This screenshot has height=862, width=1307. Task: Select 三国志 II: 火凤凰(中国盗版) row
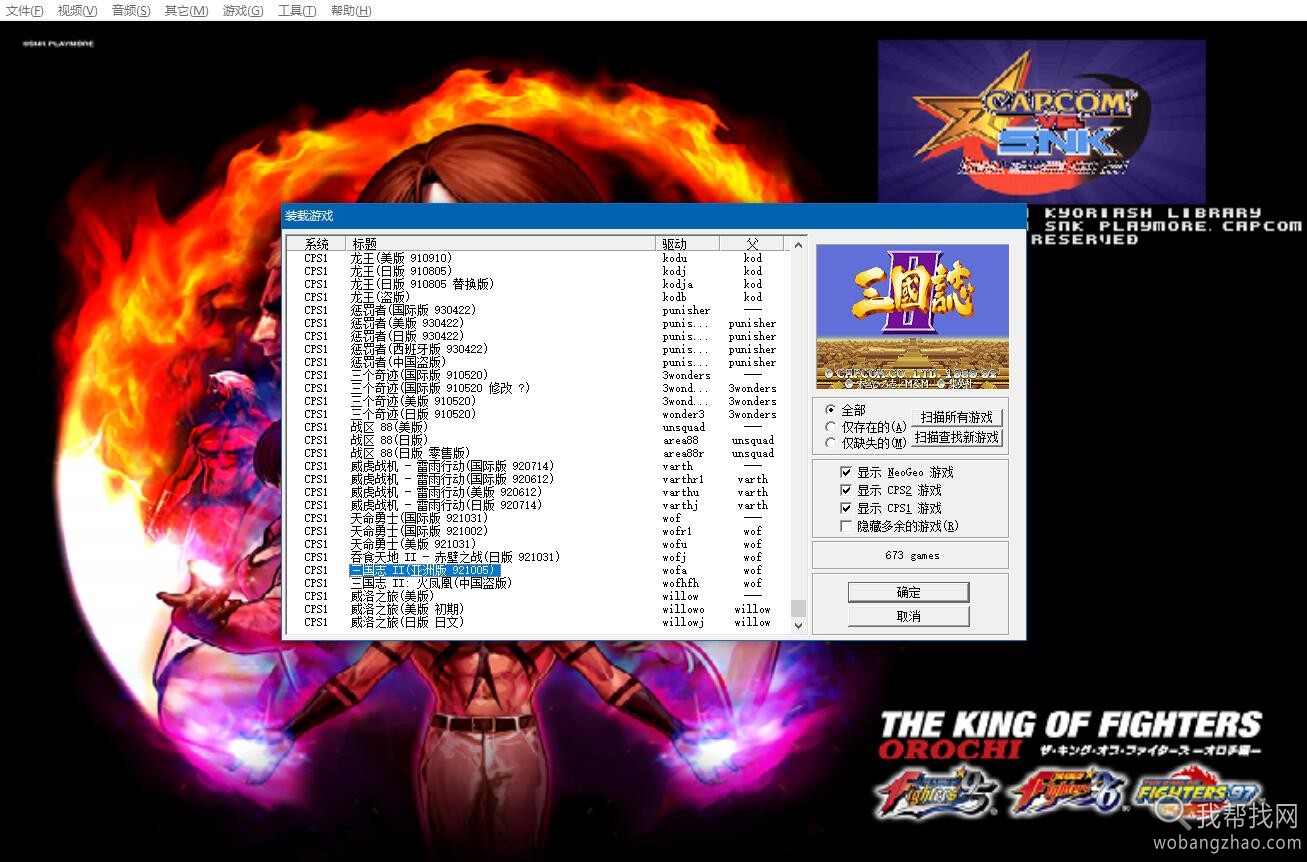(538, 583)
